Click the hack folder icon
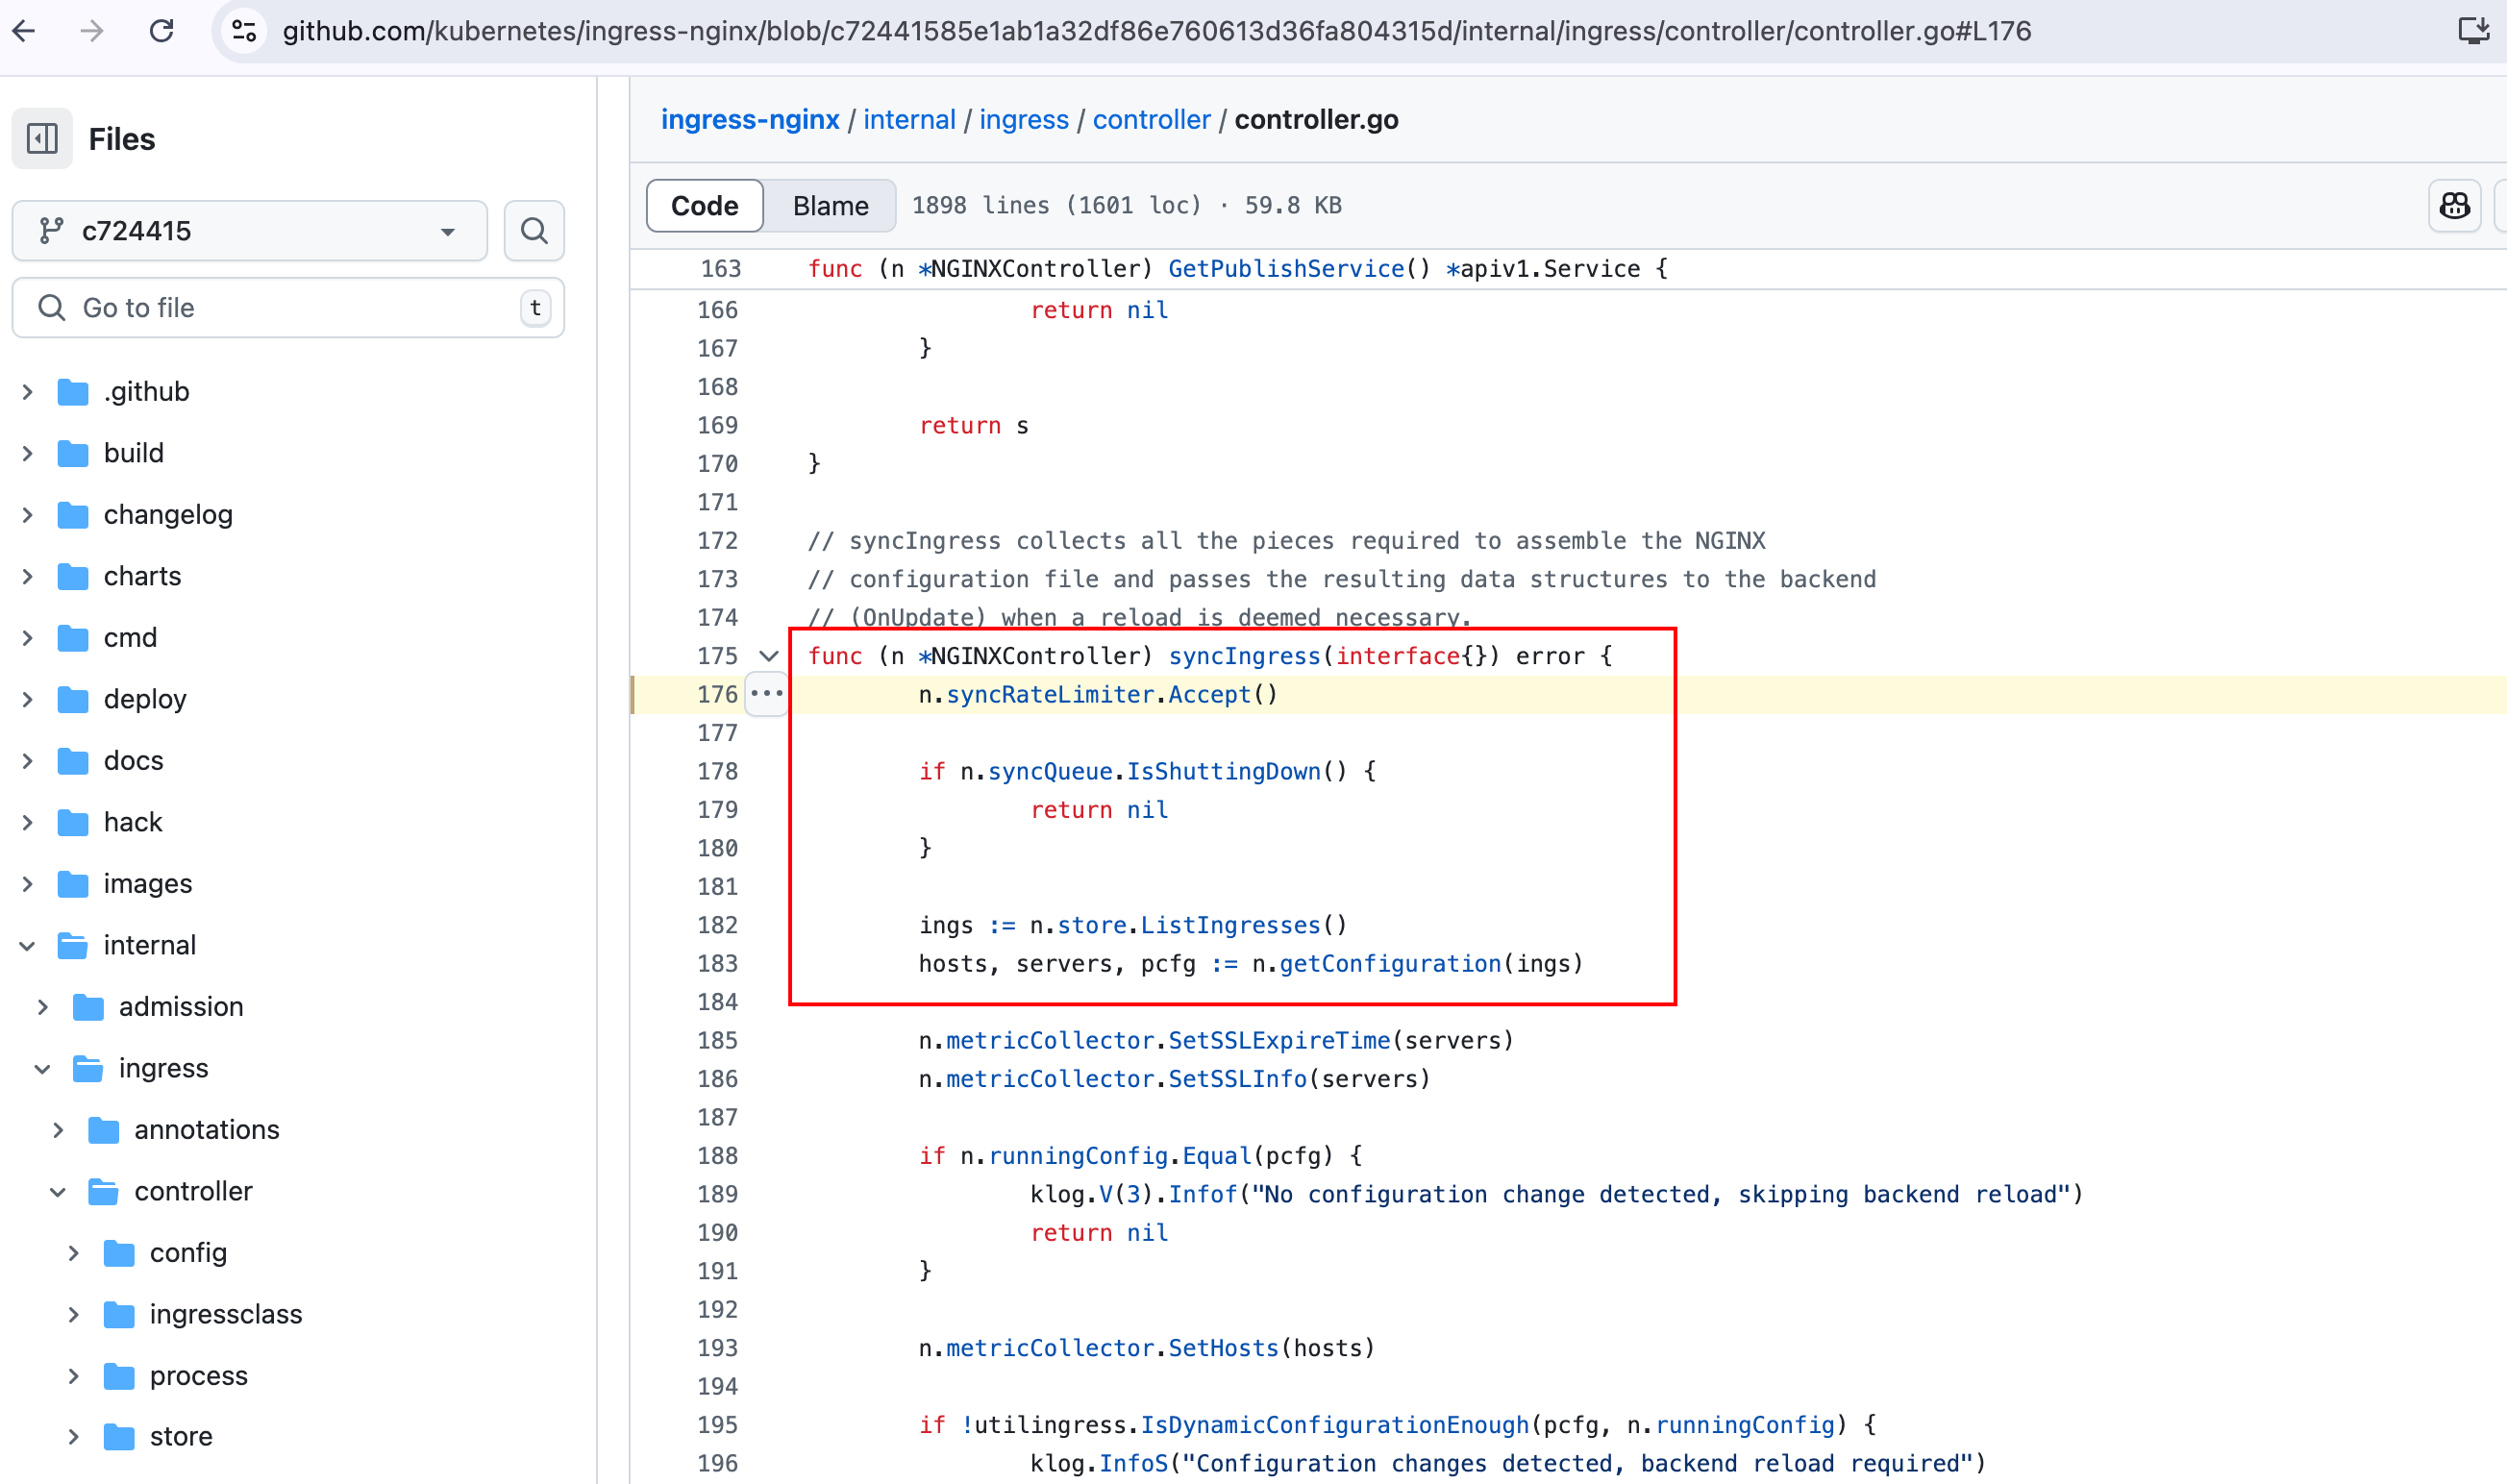 click(73, 822)
